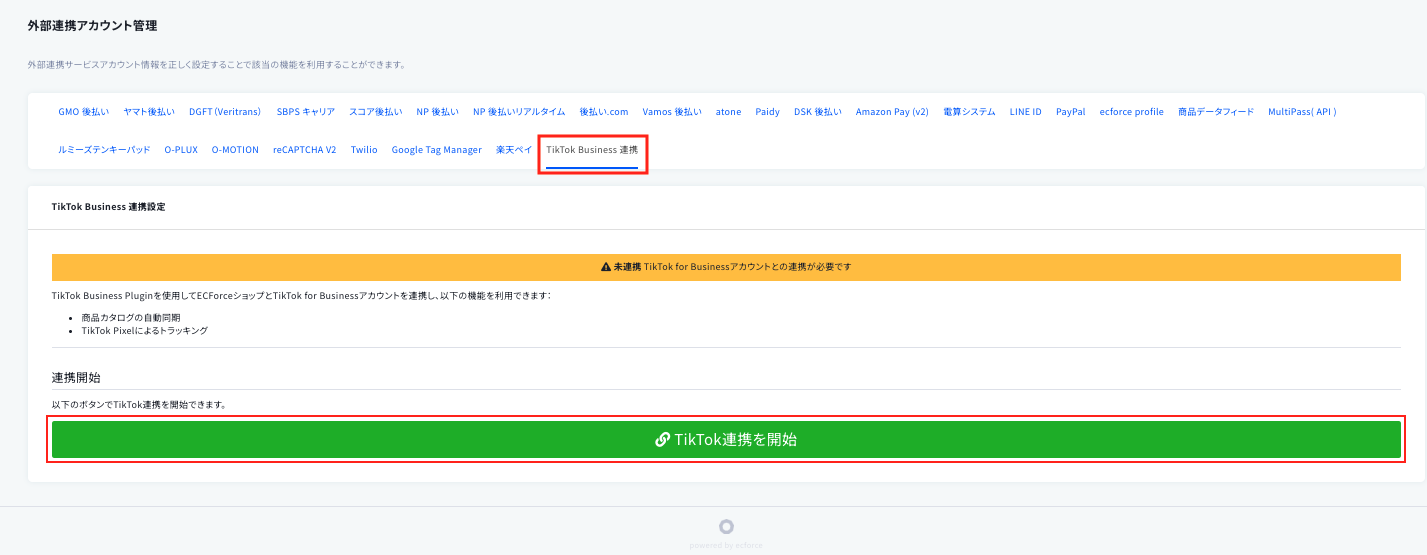
Task: Switch to ヤマト後払い tab
Action: coord(149,112)
